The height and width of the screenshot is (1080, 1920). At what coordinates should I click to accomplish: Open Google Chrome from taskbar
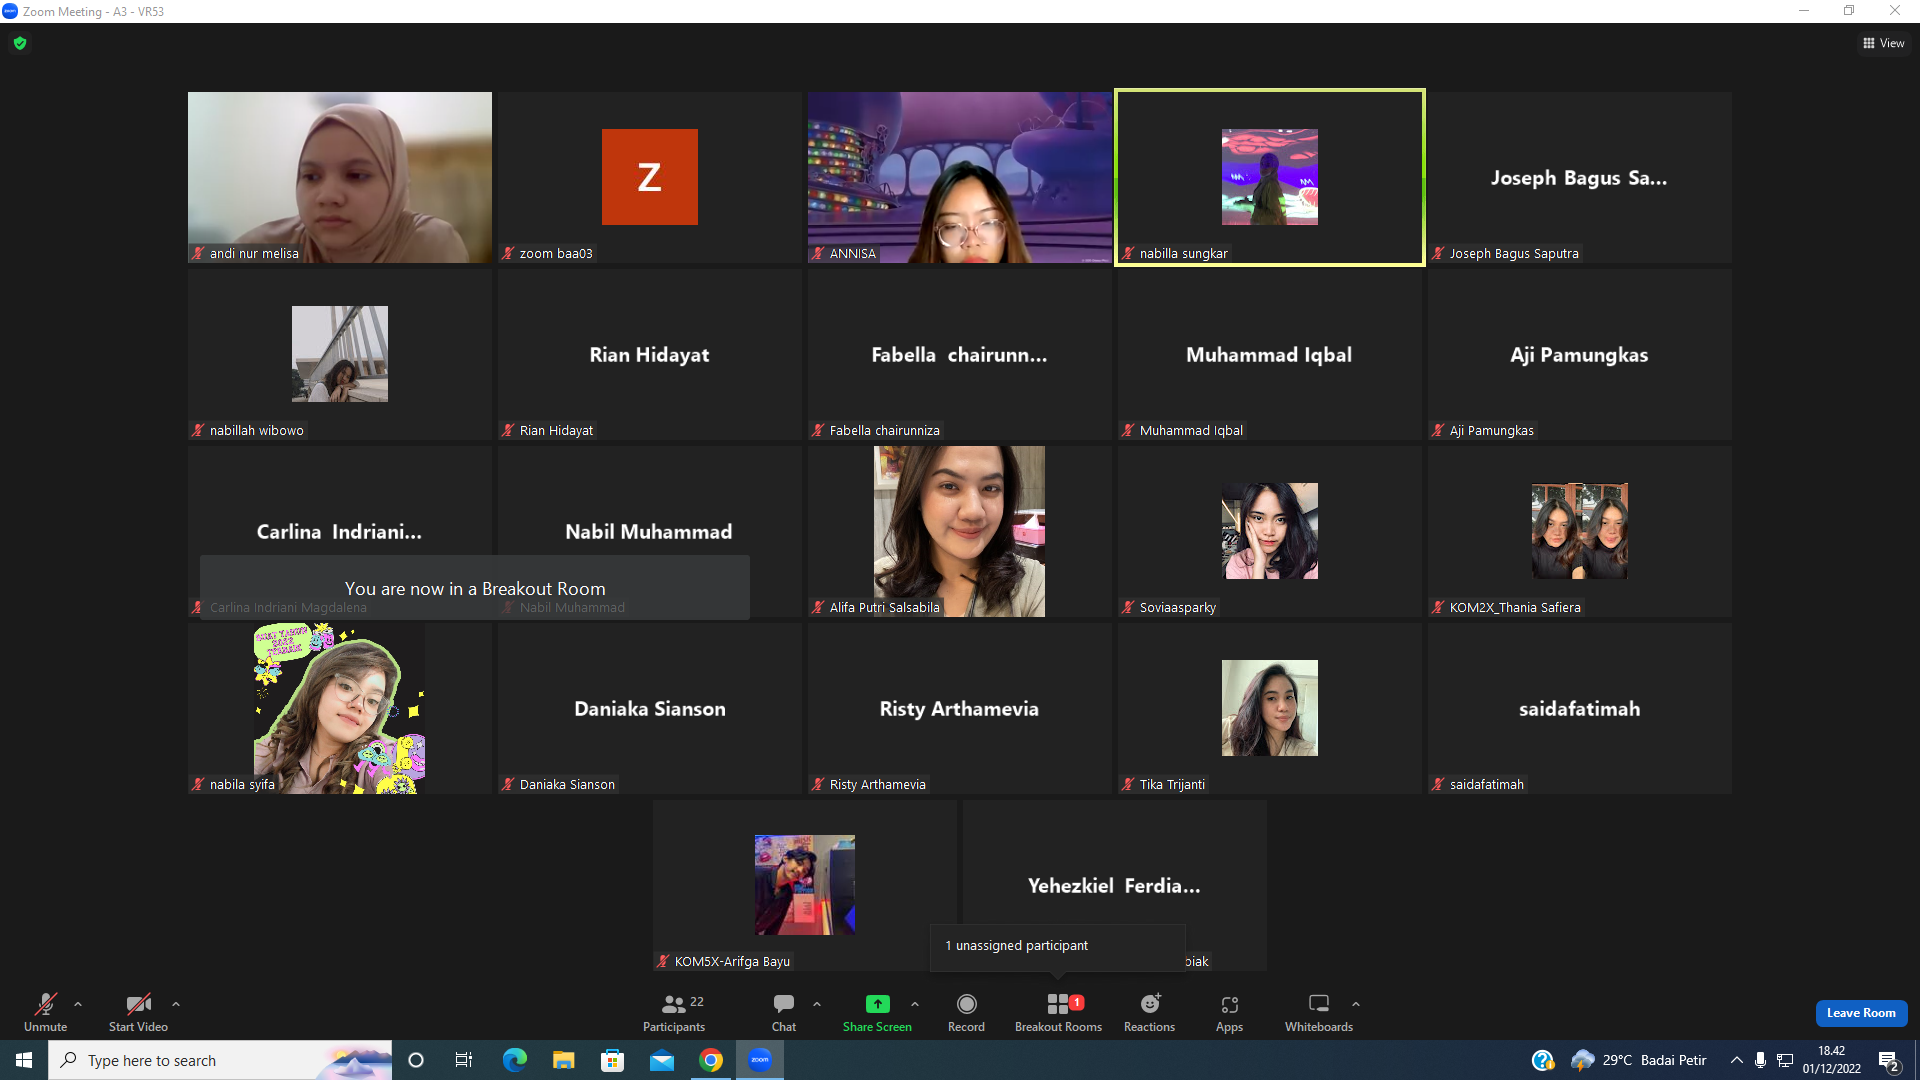click(x=711, y=1060)
